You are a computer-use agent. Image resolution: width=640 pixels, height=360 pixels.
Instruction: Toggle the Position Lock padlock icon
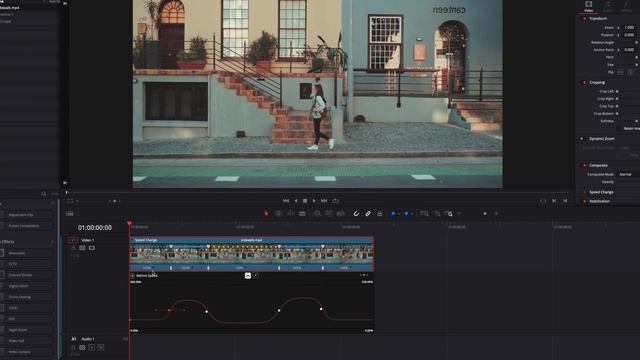[x=380, y=213]
